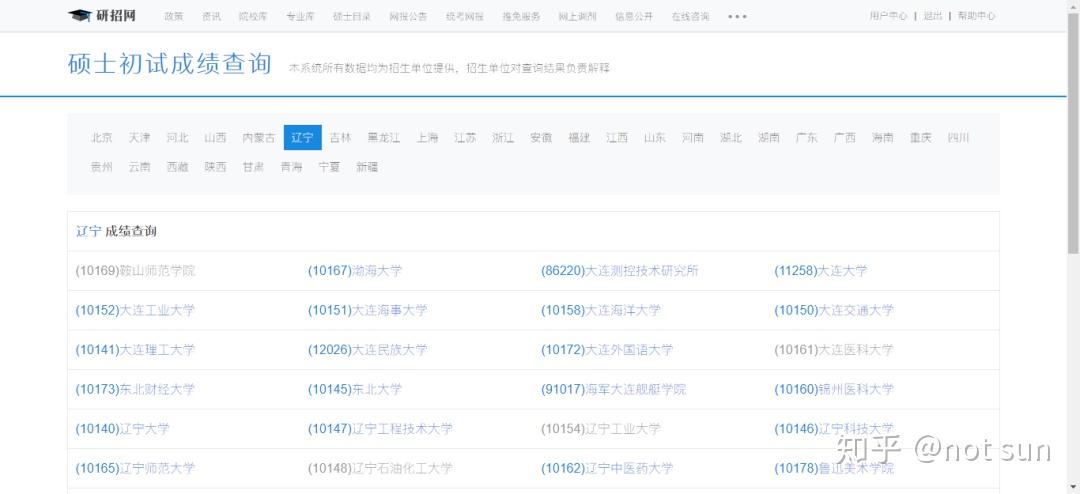The image size is (1080, 494).
Task: Open 硕士目录 in the top navigation
Action: pos(351,17)
